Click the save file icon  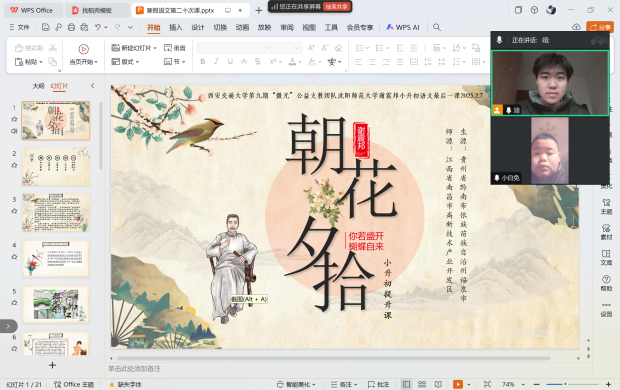point(45,27)
